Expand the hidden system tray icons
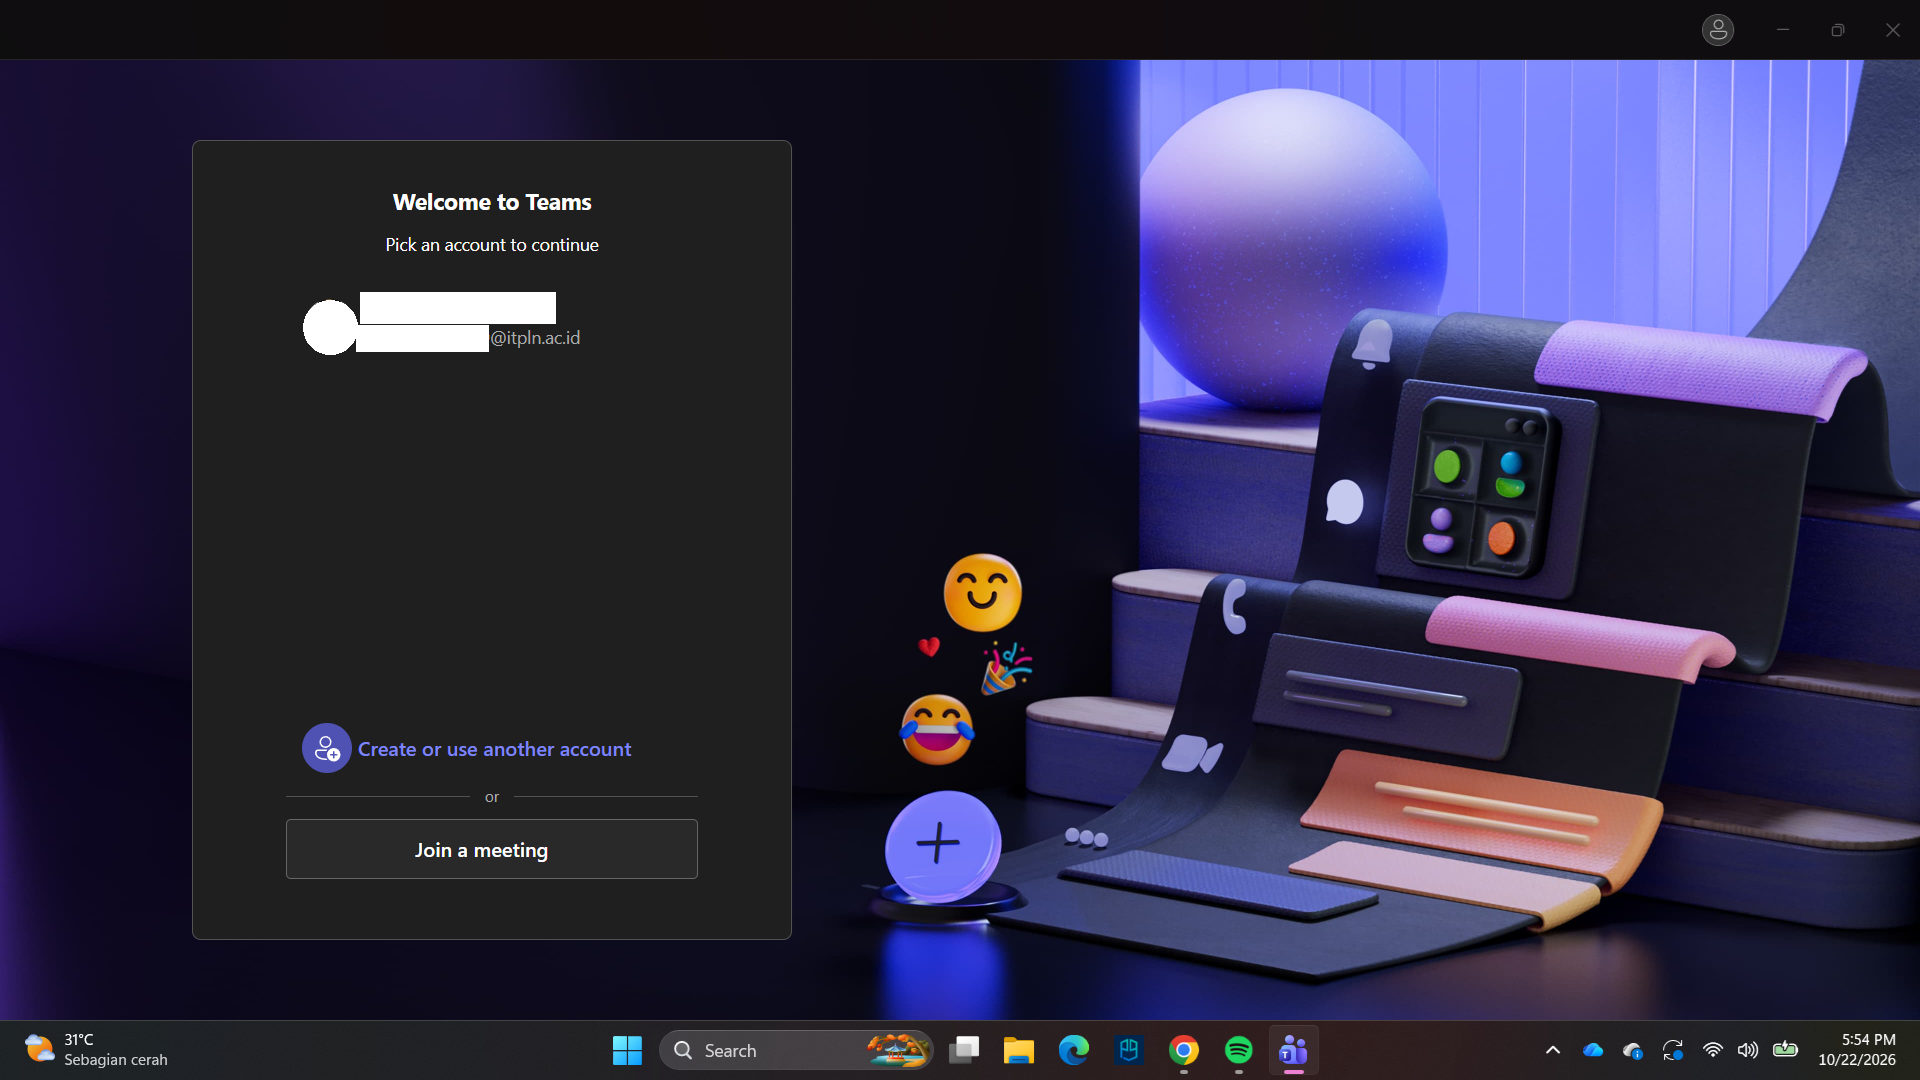1920x1080 pixels. [x=1553, y=1050]
